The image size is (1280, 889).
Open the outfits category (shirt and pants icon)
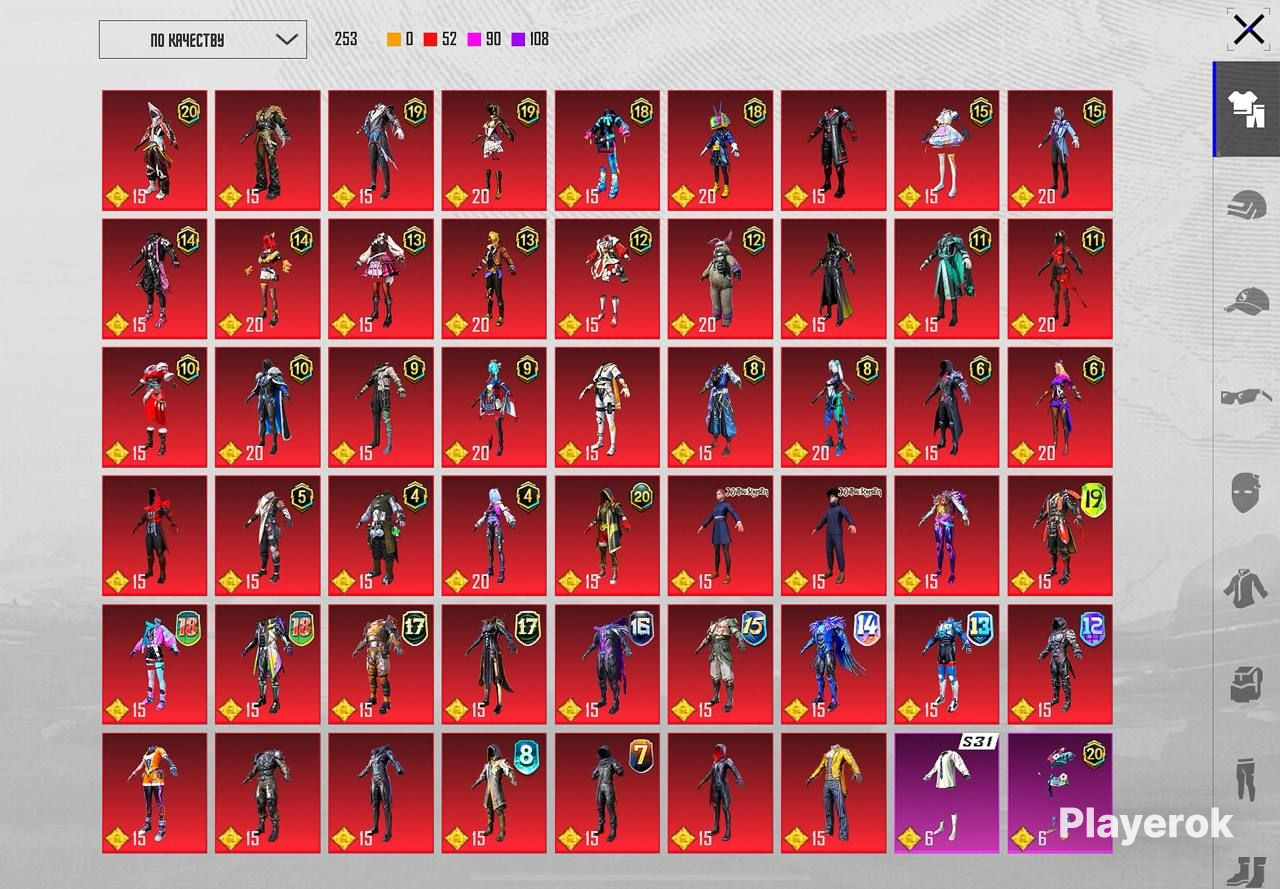tap(1247, 109)
